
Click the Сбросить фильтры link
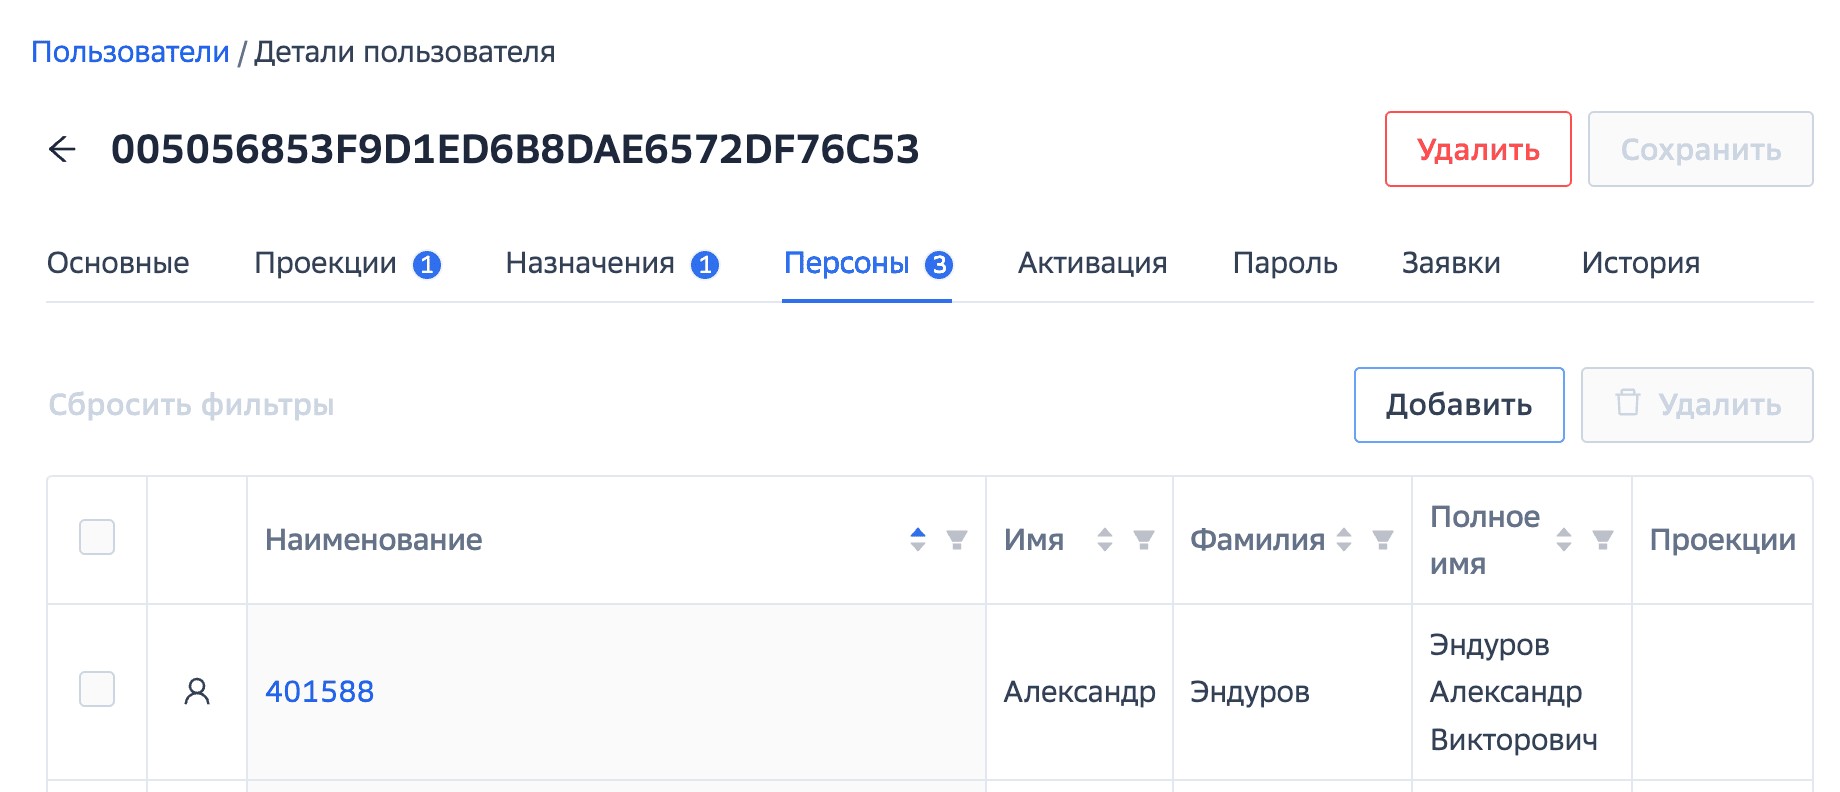click(191, 405)
